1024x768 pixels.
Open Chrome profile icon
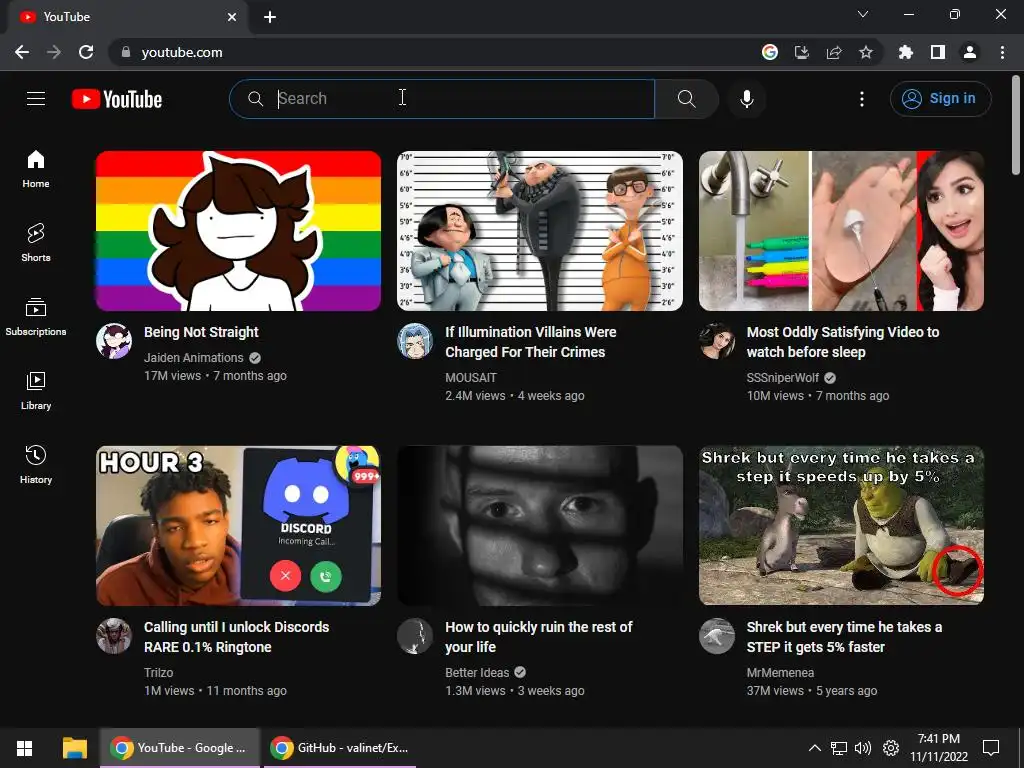970,52
